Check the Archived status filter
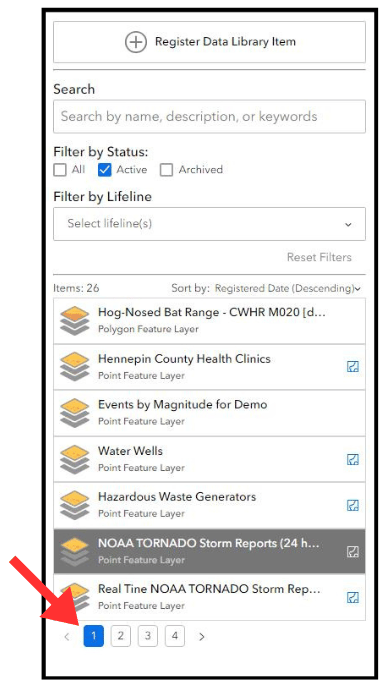This screenshot has width=387, height=687. tap(167, 170)
